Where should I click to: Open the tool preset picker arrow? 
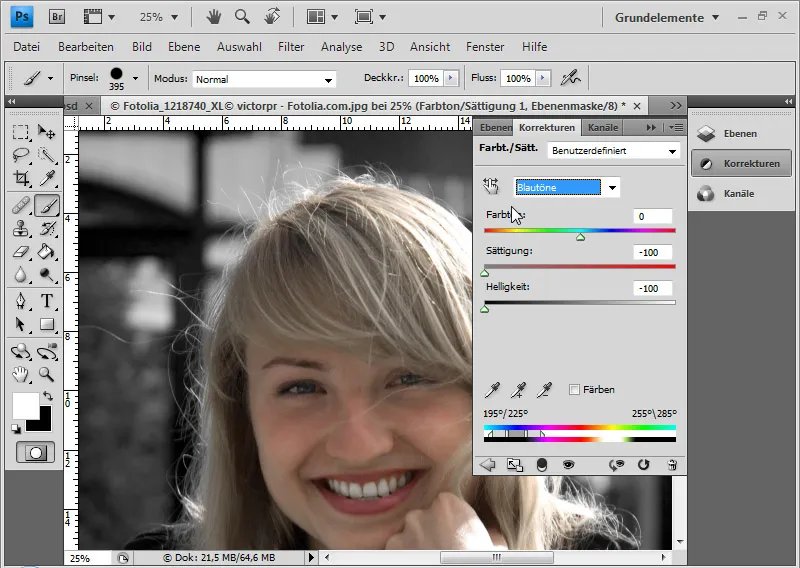50,79
